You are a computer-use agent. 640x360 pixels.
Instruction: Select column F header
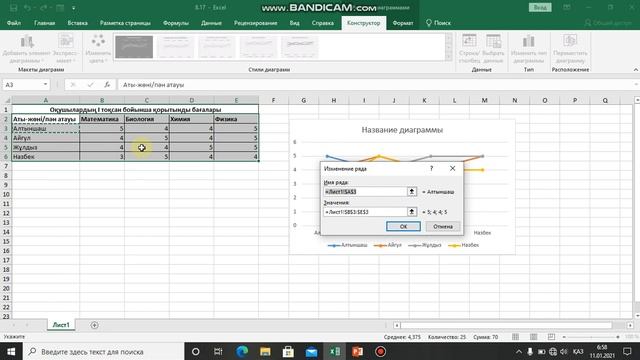[x=273, y=100]
